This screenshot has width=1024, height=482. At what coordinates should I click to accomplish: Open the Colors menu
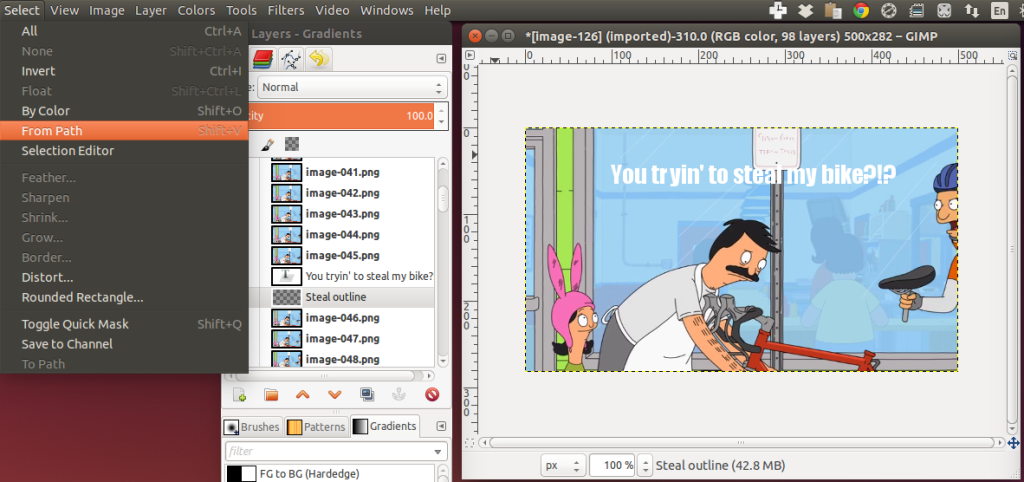point(197,10)
